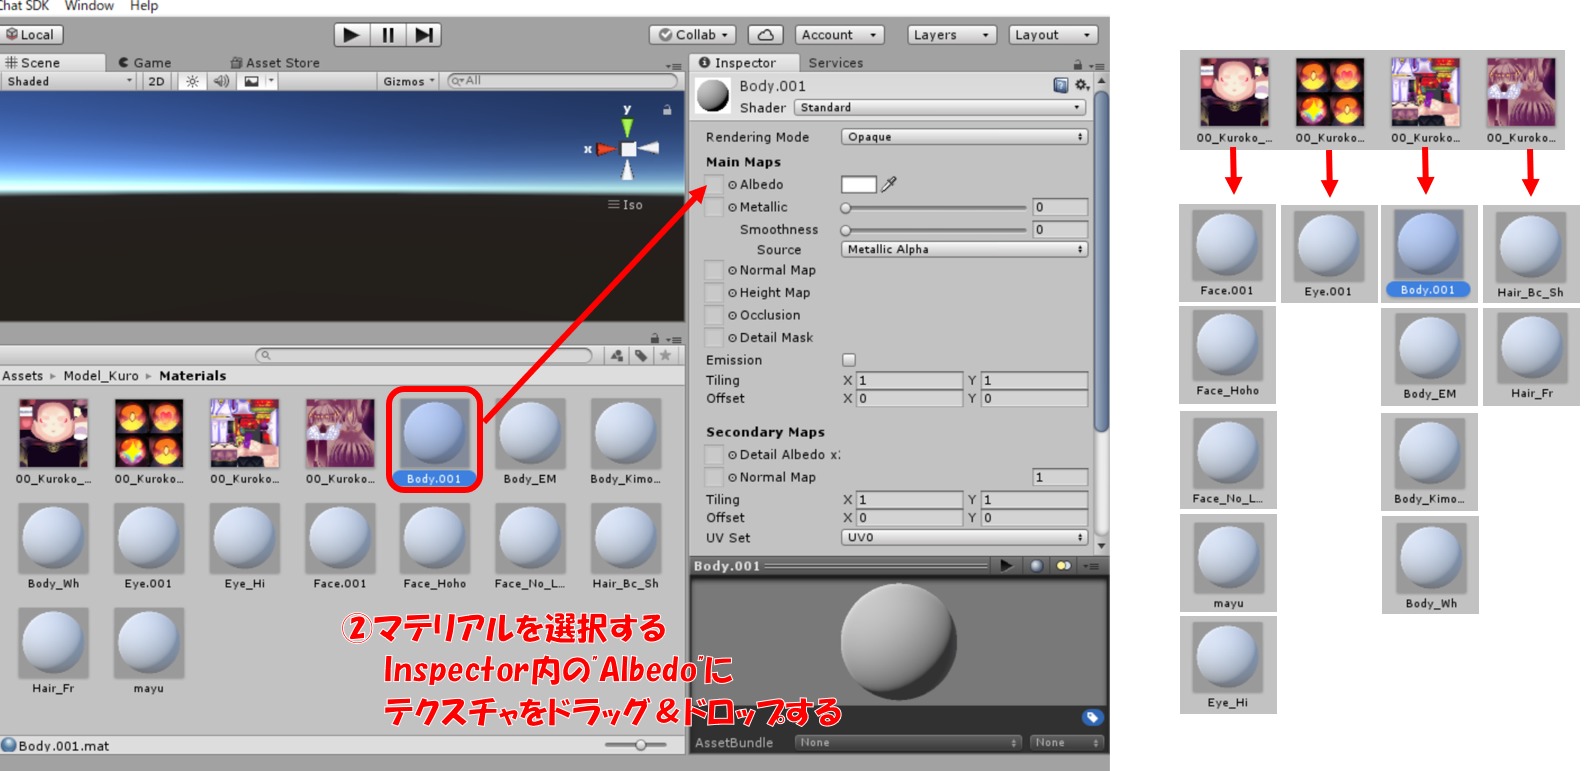Switch to the Game tab
This screenshot has width=1590, height=771.
tap(145, 62)
